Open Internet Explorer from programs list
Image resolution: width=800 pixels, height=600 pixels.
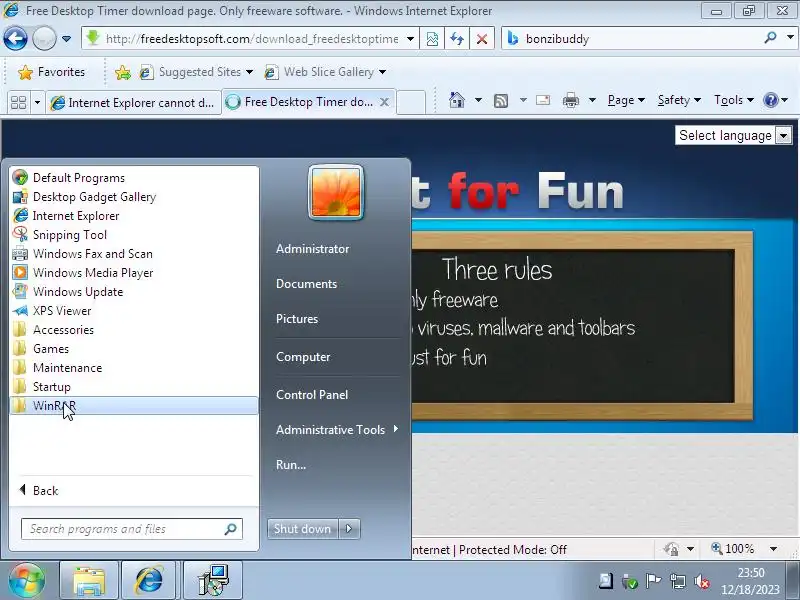tap(134, 216)
